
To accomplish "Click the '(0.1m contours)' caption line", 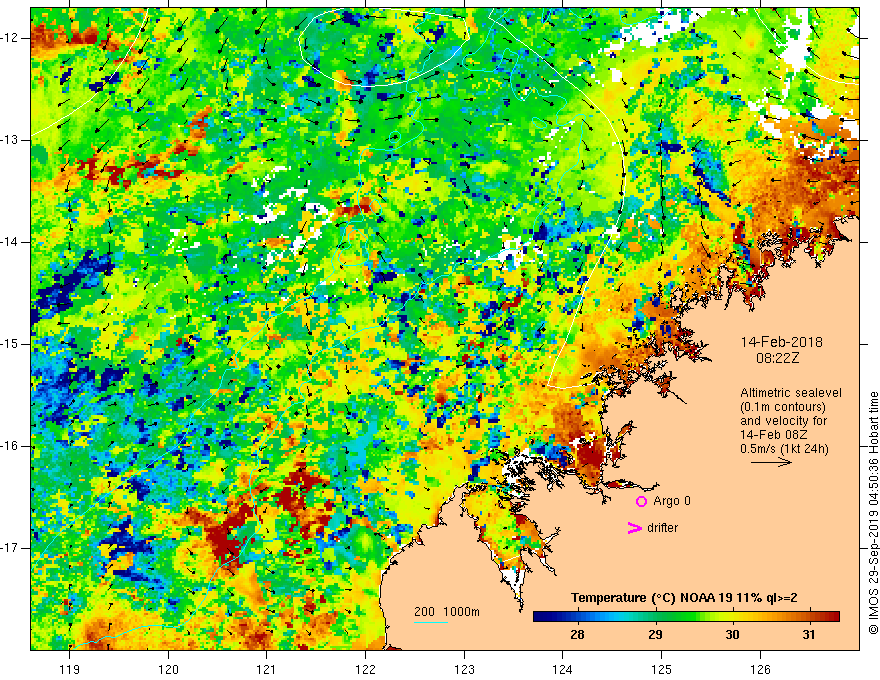I will [783, 407].
